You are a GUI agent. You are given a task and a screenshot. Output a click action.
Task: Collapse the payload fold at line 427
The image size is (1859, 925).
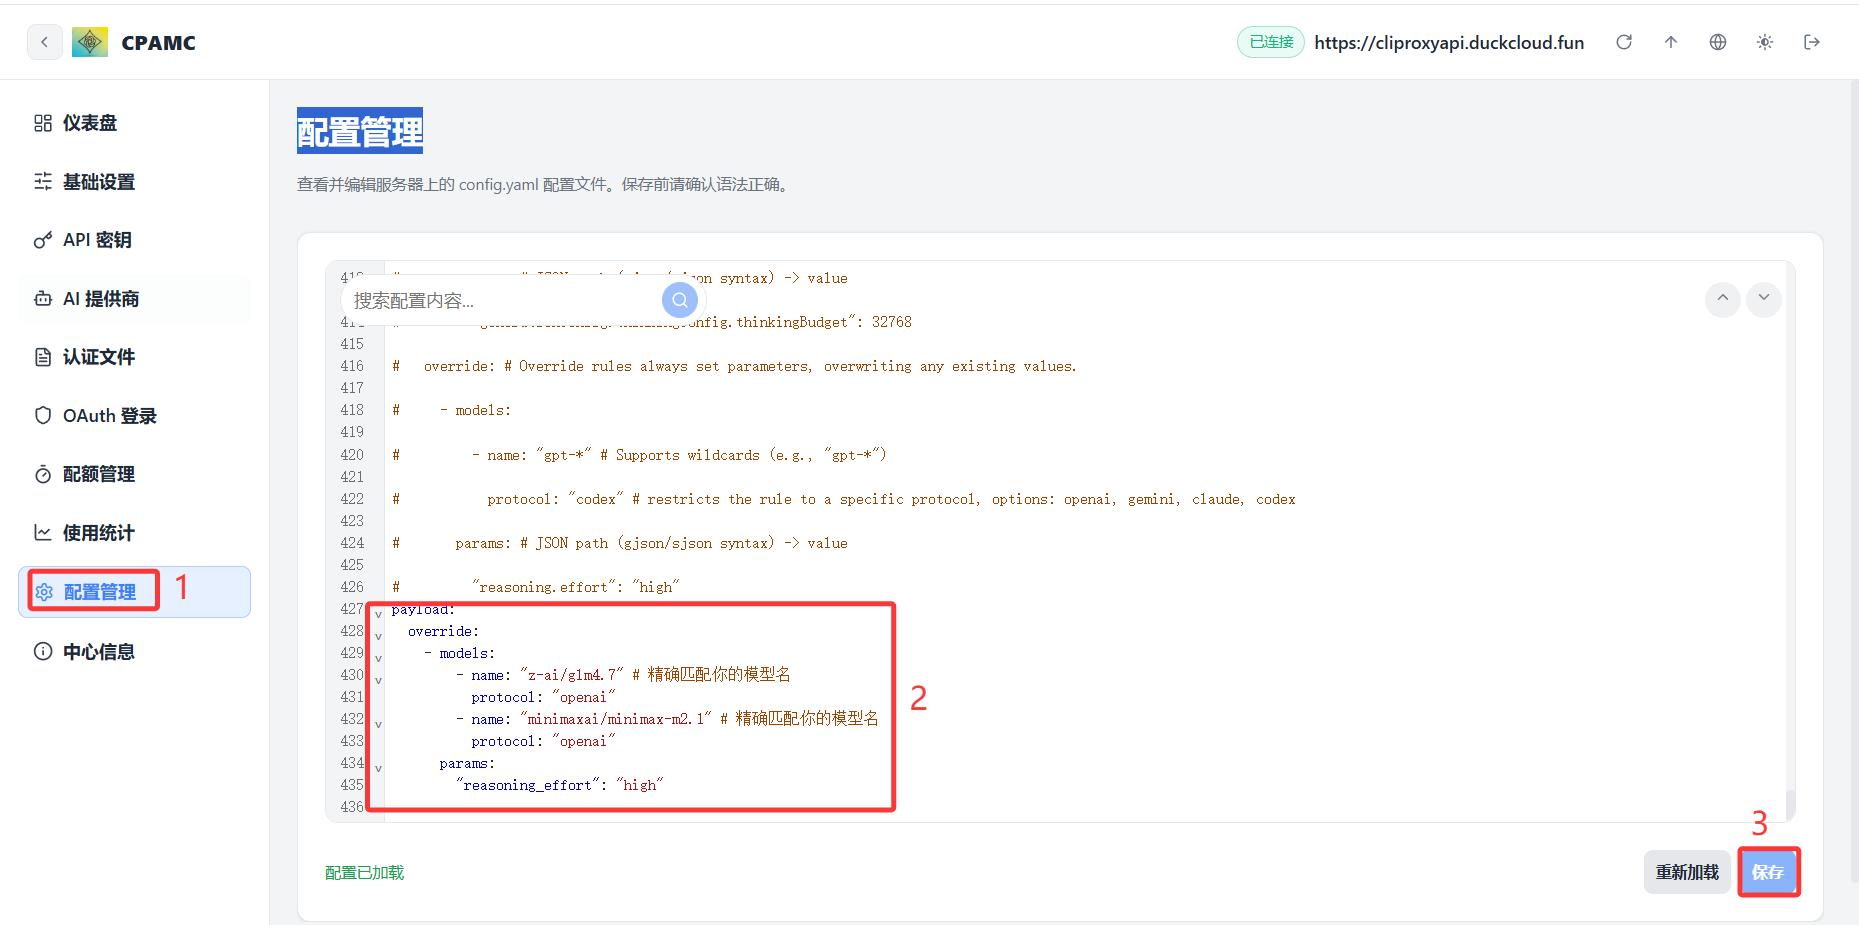coord(378,614)
